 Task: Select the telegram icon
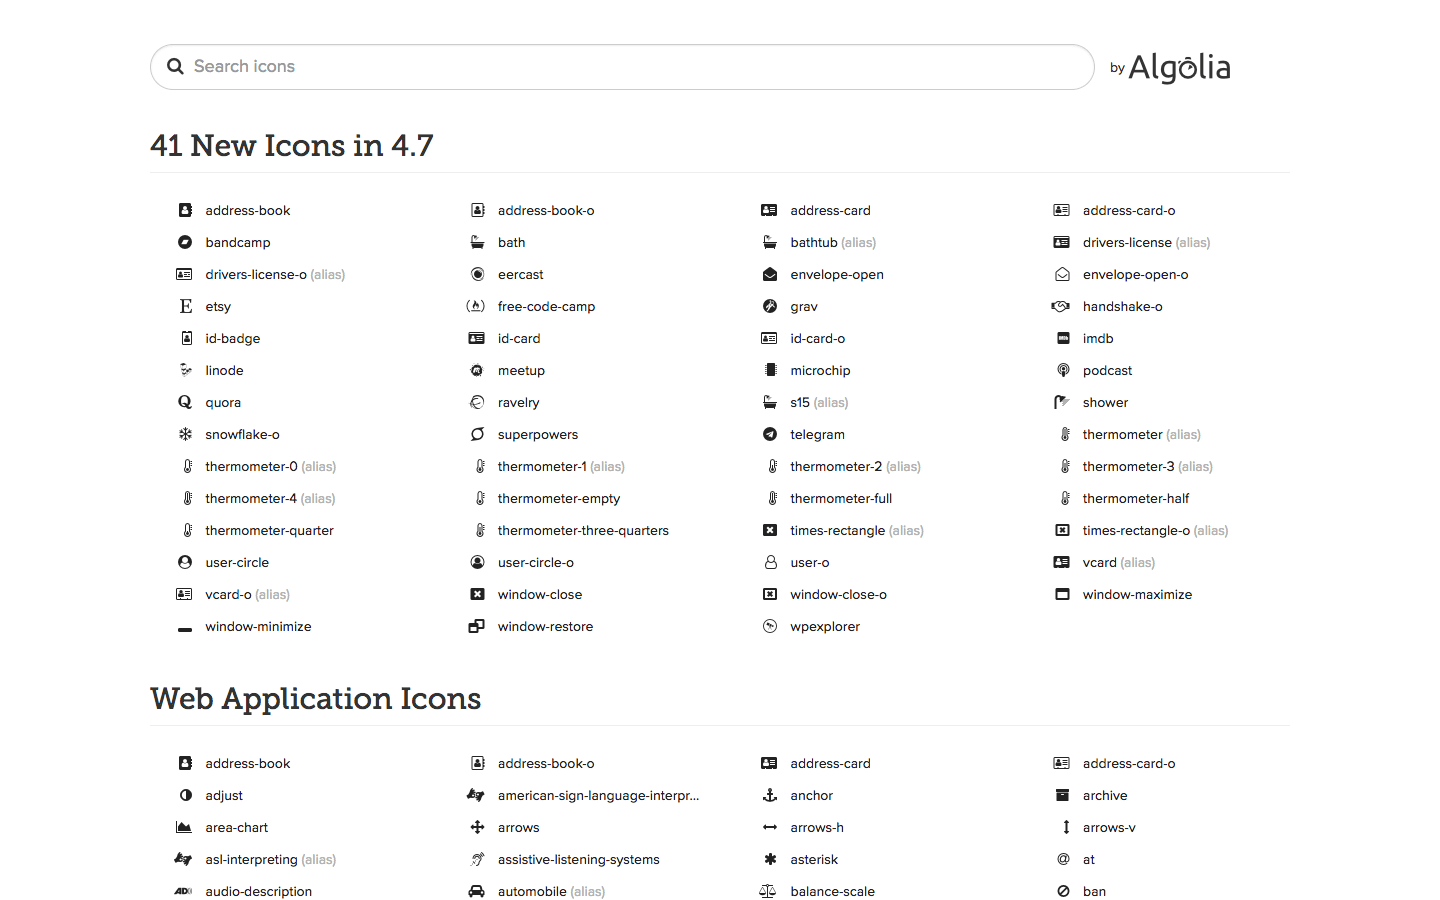point(815,434)
